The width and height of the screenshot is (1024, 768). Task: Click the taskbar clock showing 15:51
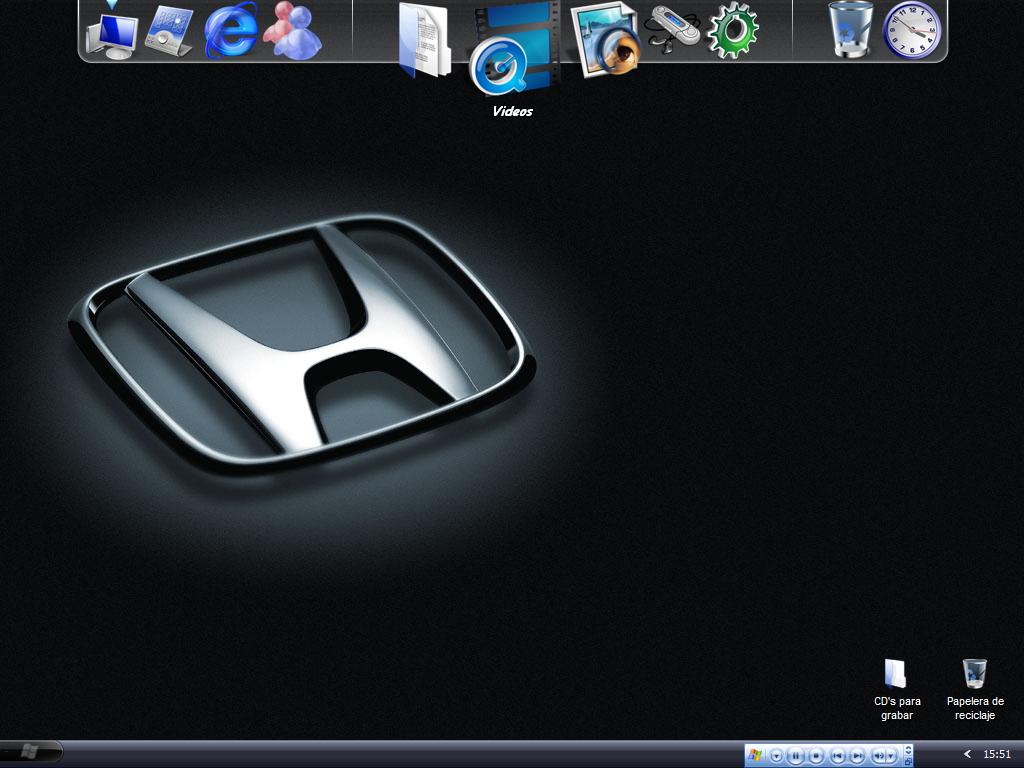click(x=997, y=754)
